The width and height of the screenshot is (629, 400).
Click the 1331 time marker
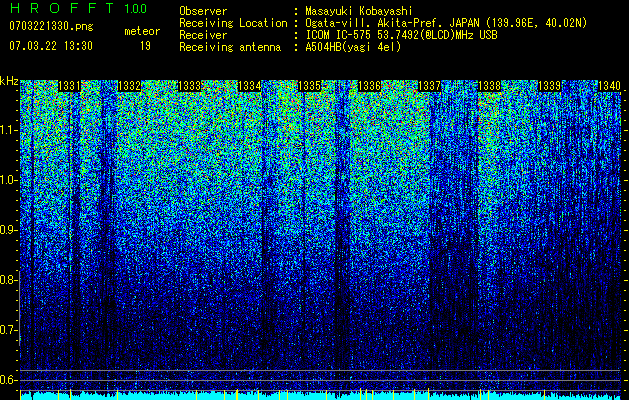[69, 86]
